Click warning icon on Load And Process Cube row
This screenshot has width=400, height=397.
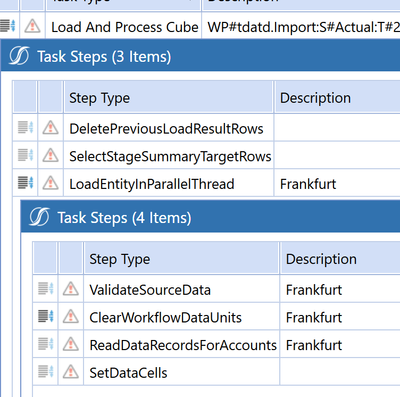click(x=32, y=26)
